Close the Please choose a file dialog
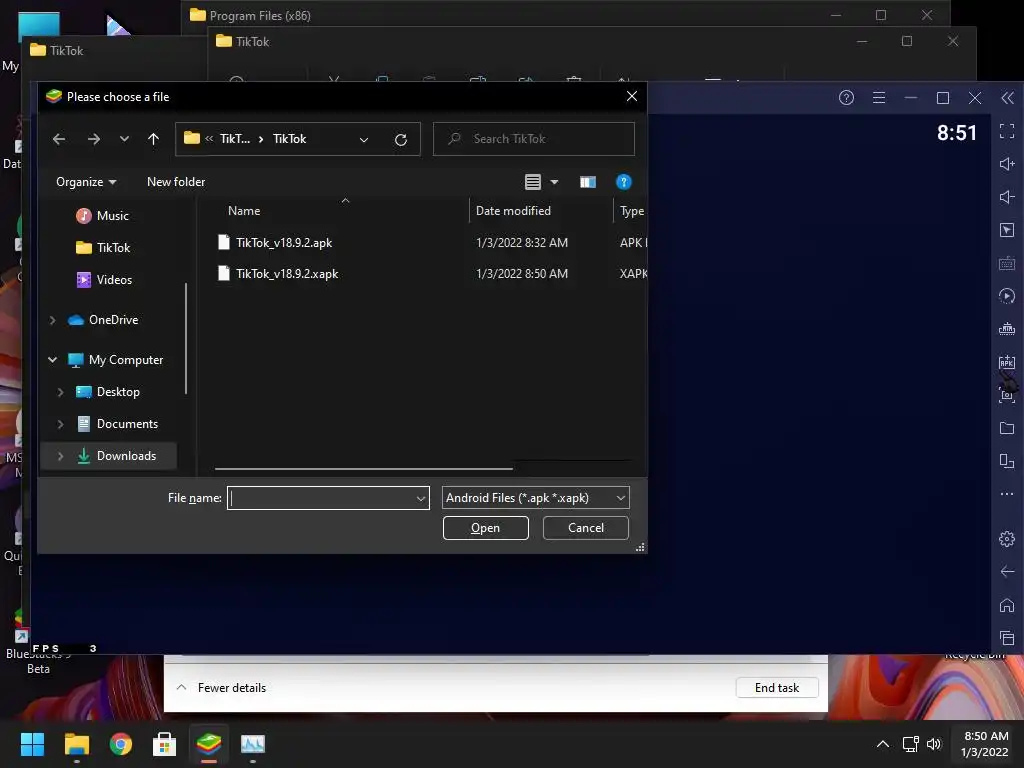Viewport: 1024px width, 768px height. 632,97
